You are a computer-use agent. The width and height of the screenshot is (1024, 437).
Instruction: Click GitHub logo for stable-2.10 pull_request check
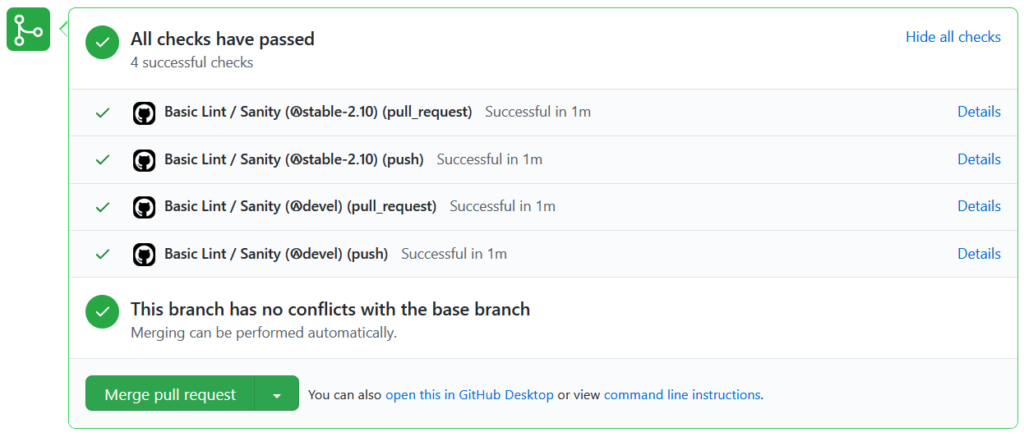pyautogui.click(x=144, y=113)
